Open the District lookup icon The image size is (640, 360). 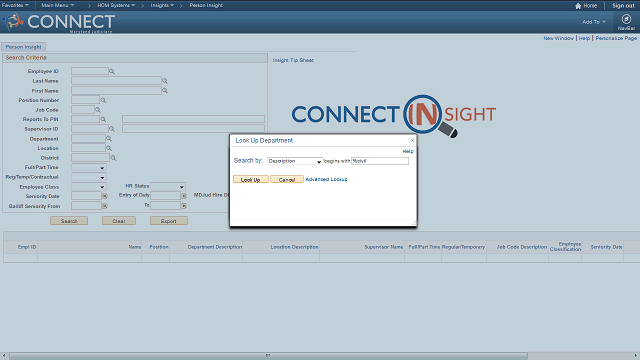113,158
